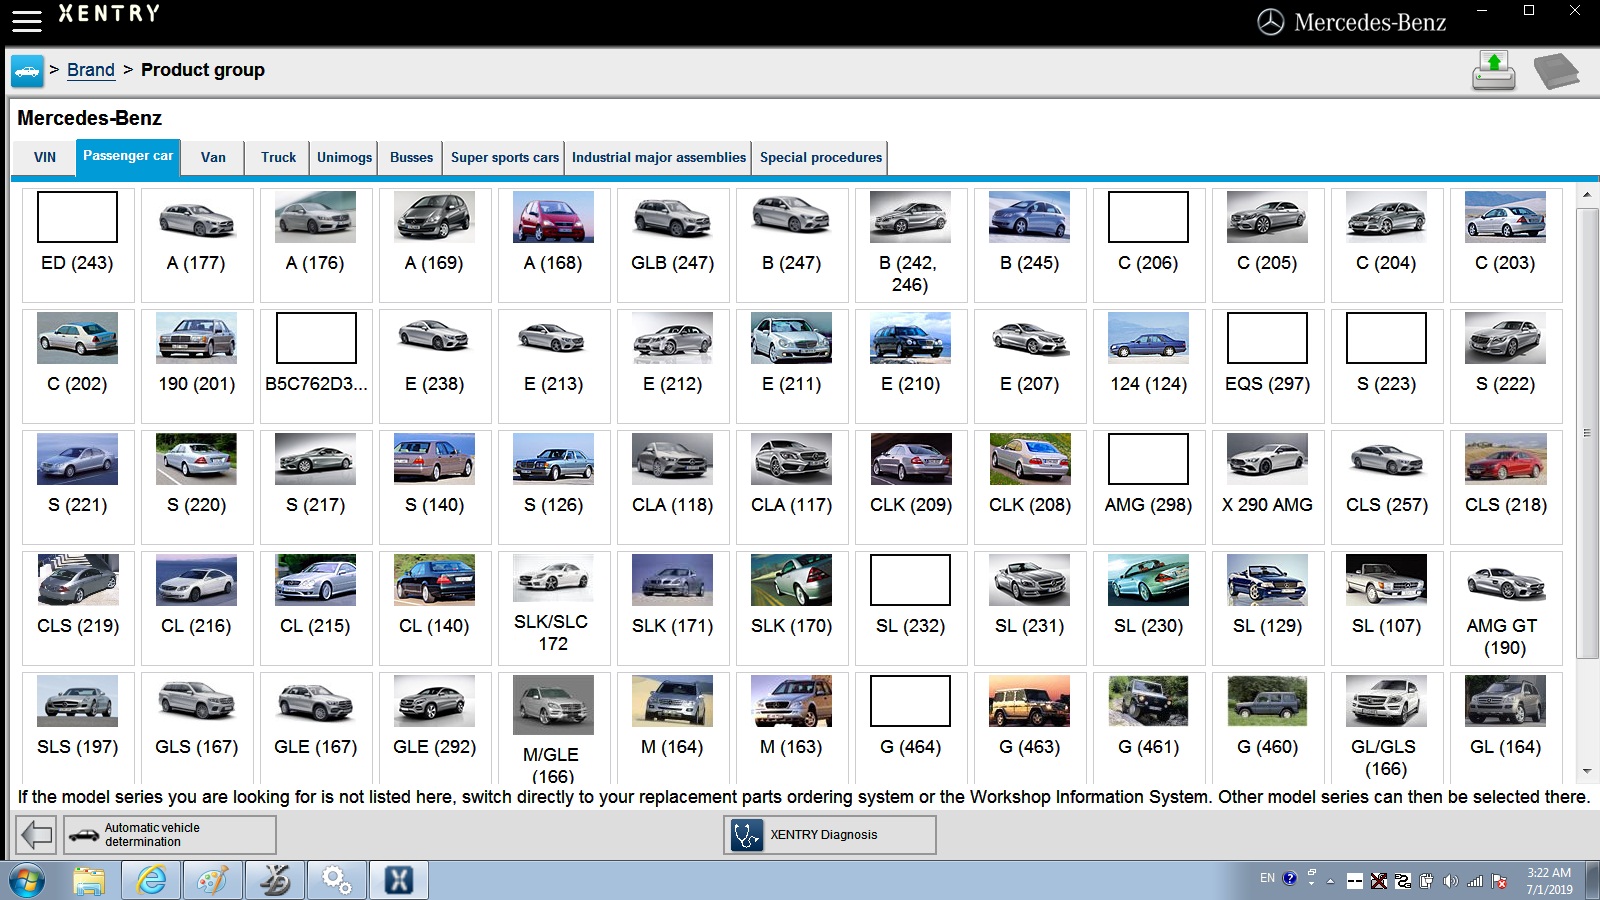Select GL (164) model series
The image size is (1600, 900).
(1506, 727)
